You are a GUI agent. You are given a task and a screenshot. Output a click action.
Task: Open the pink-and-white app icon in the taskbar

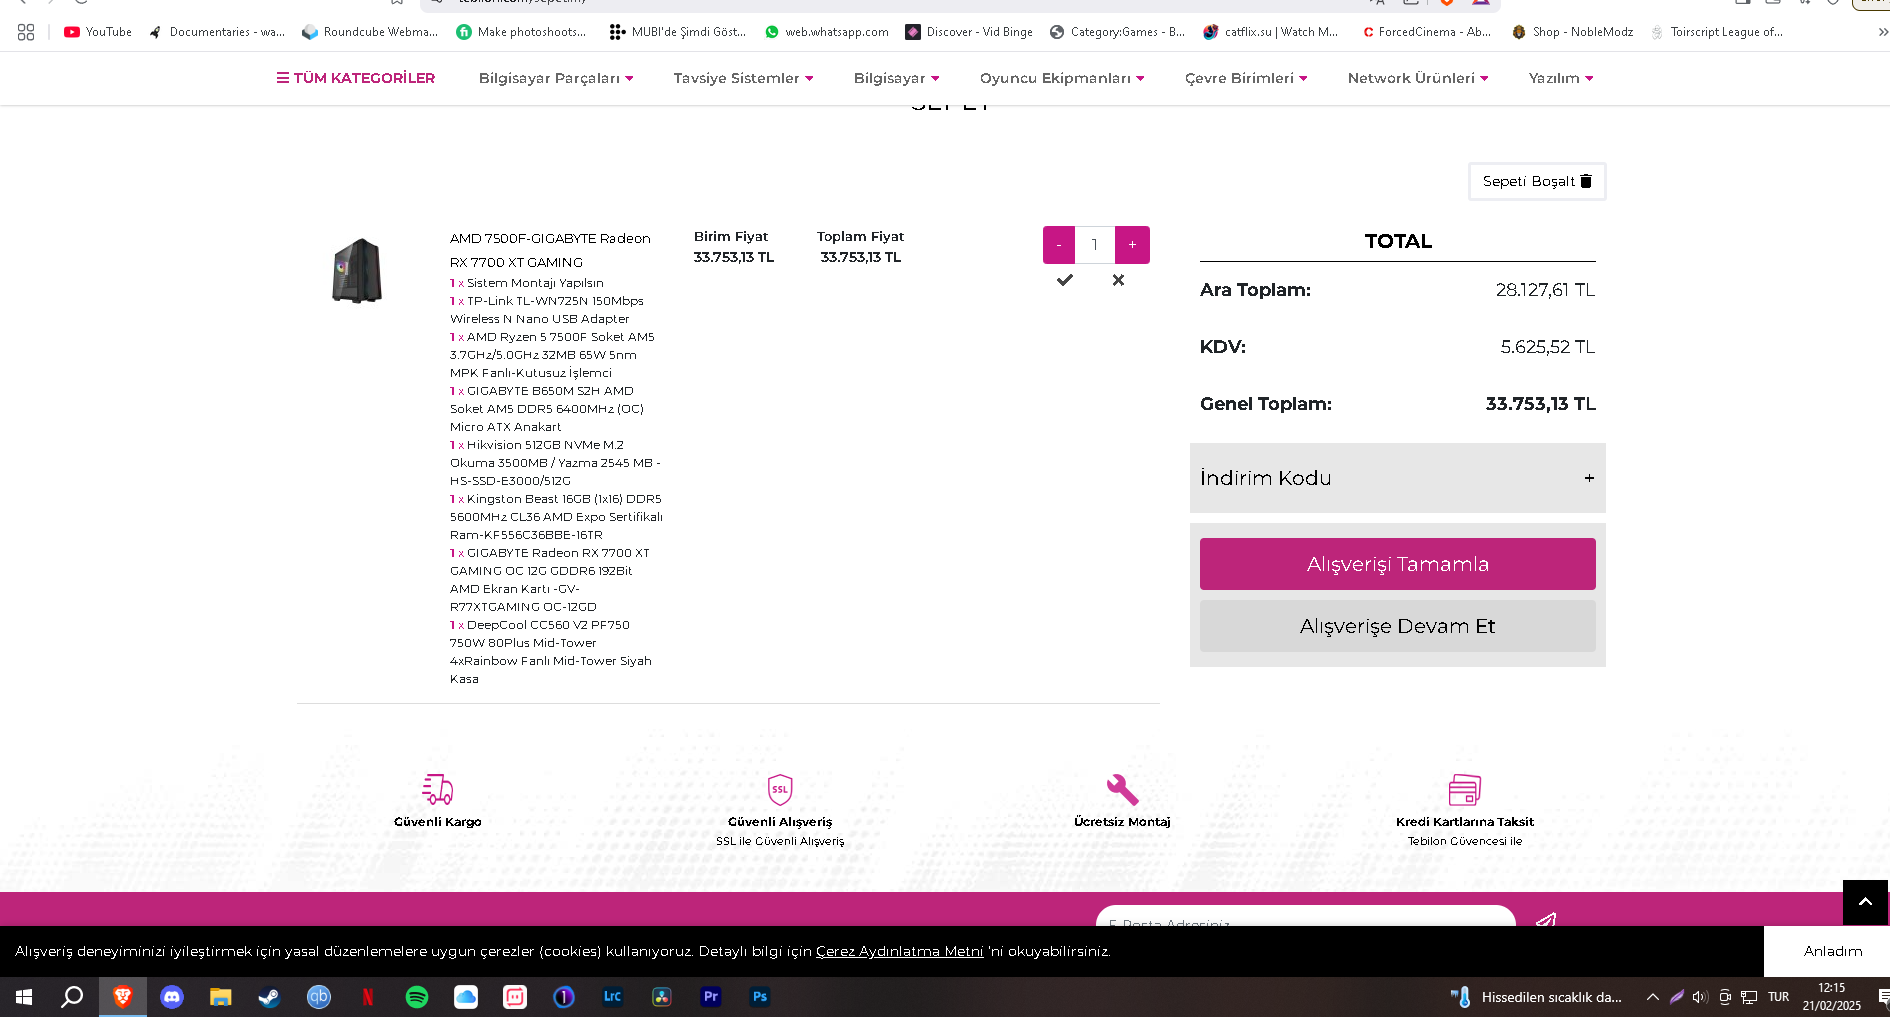point(515,997)
